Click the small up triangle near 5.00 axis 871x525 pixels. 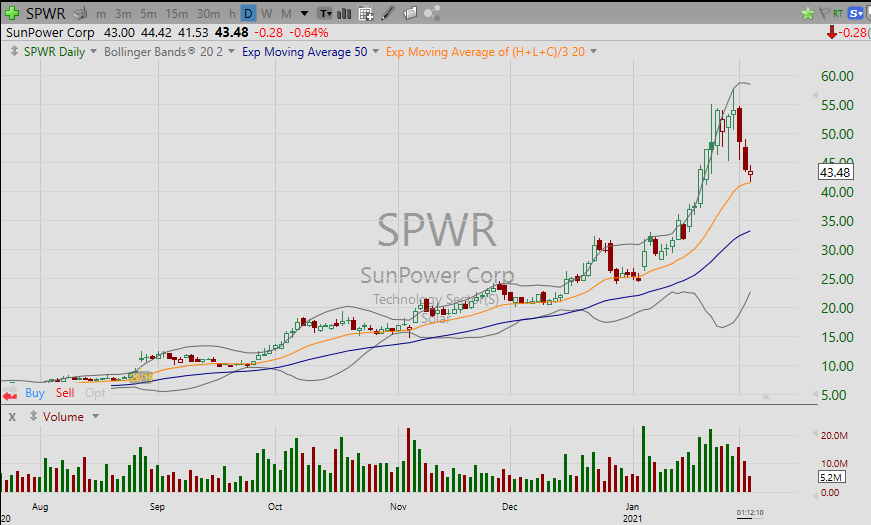(x=765, y=396)
